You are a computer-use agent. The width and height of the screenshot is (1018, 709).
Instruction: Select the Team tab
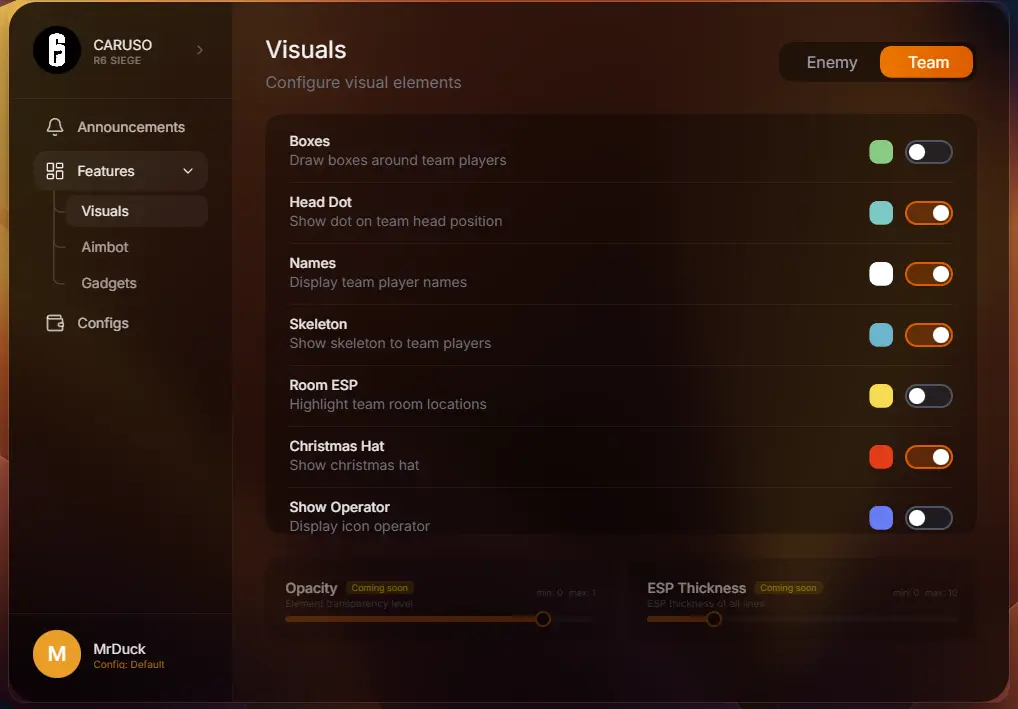927,62
